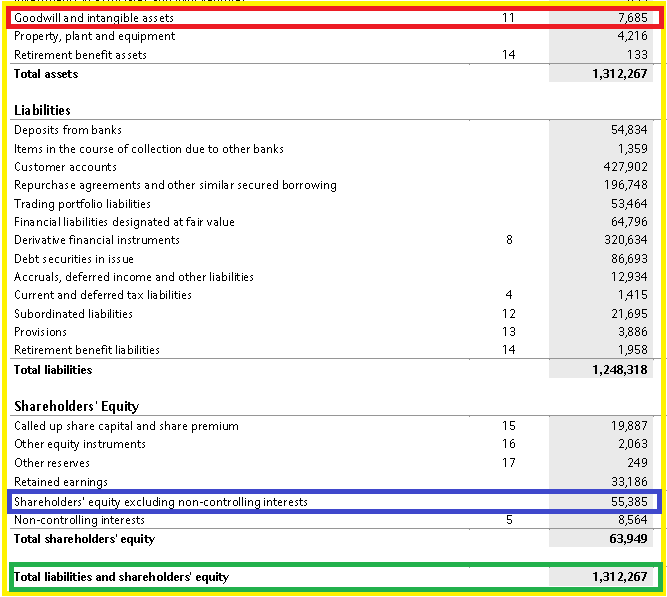Click 'Retirement benefit liabilities' label
This screenshot has width=667, height=597.
point(87,350)
